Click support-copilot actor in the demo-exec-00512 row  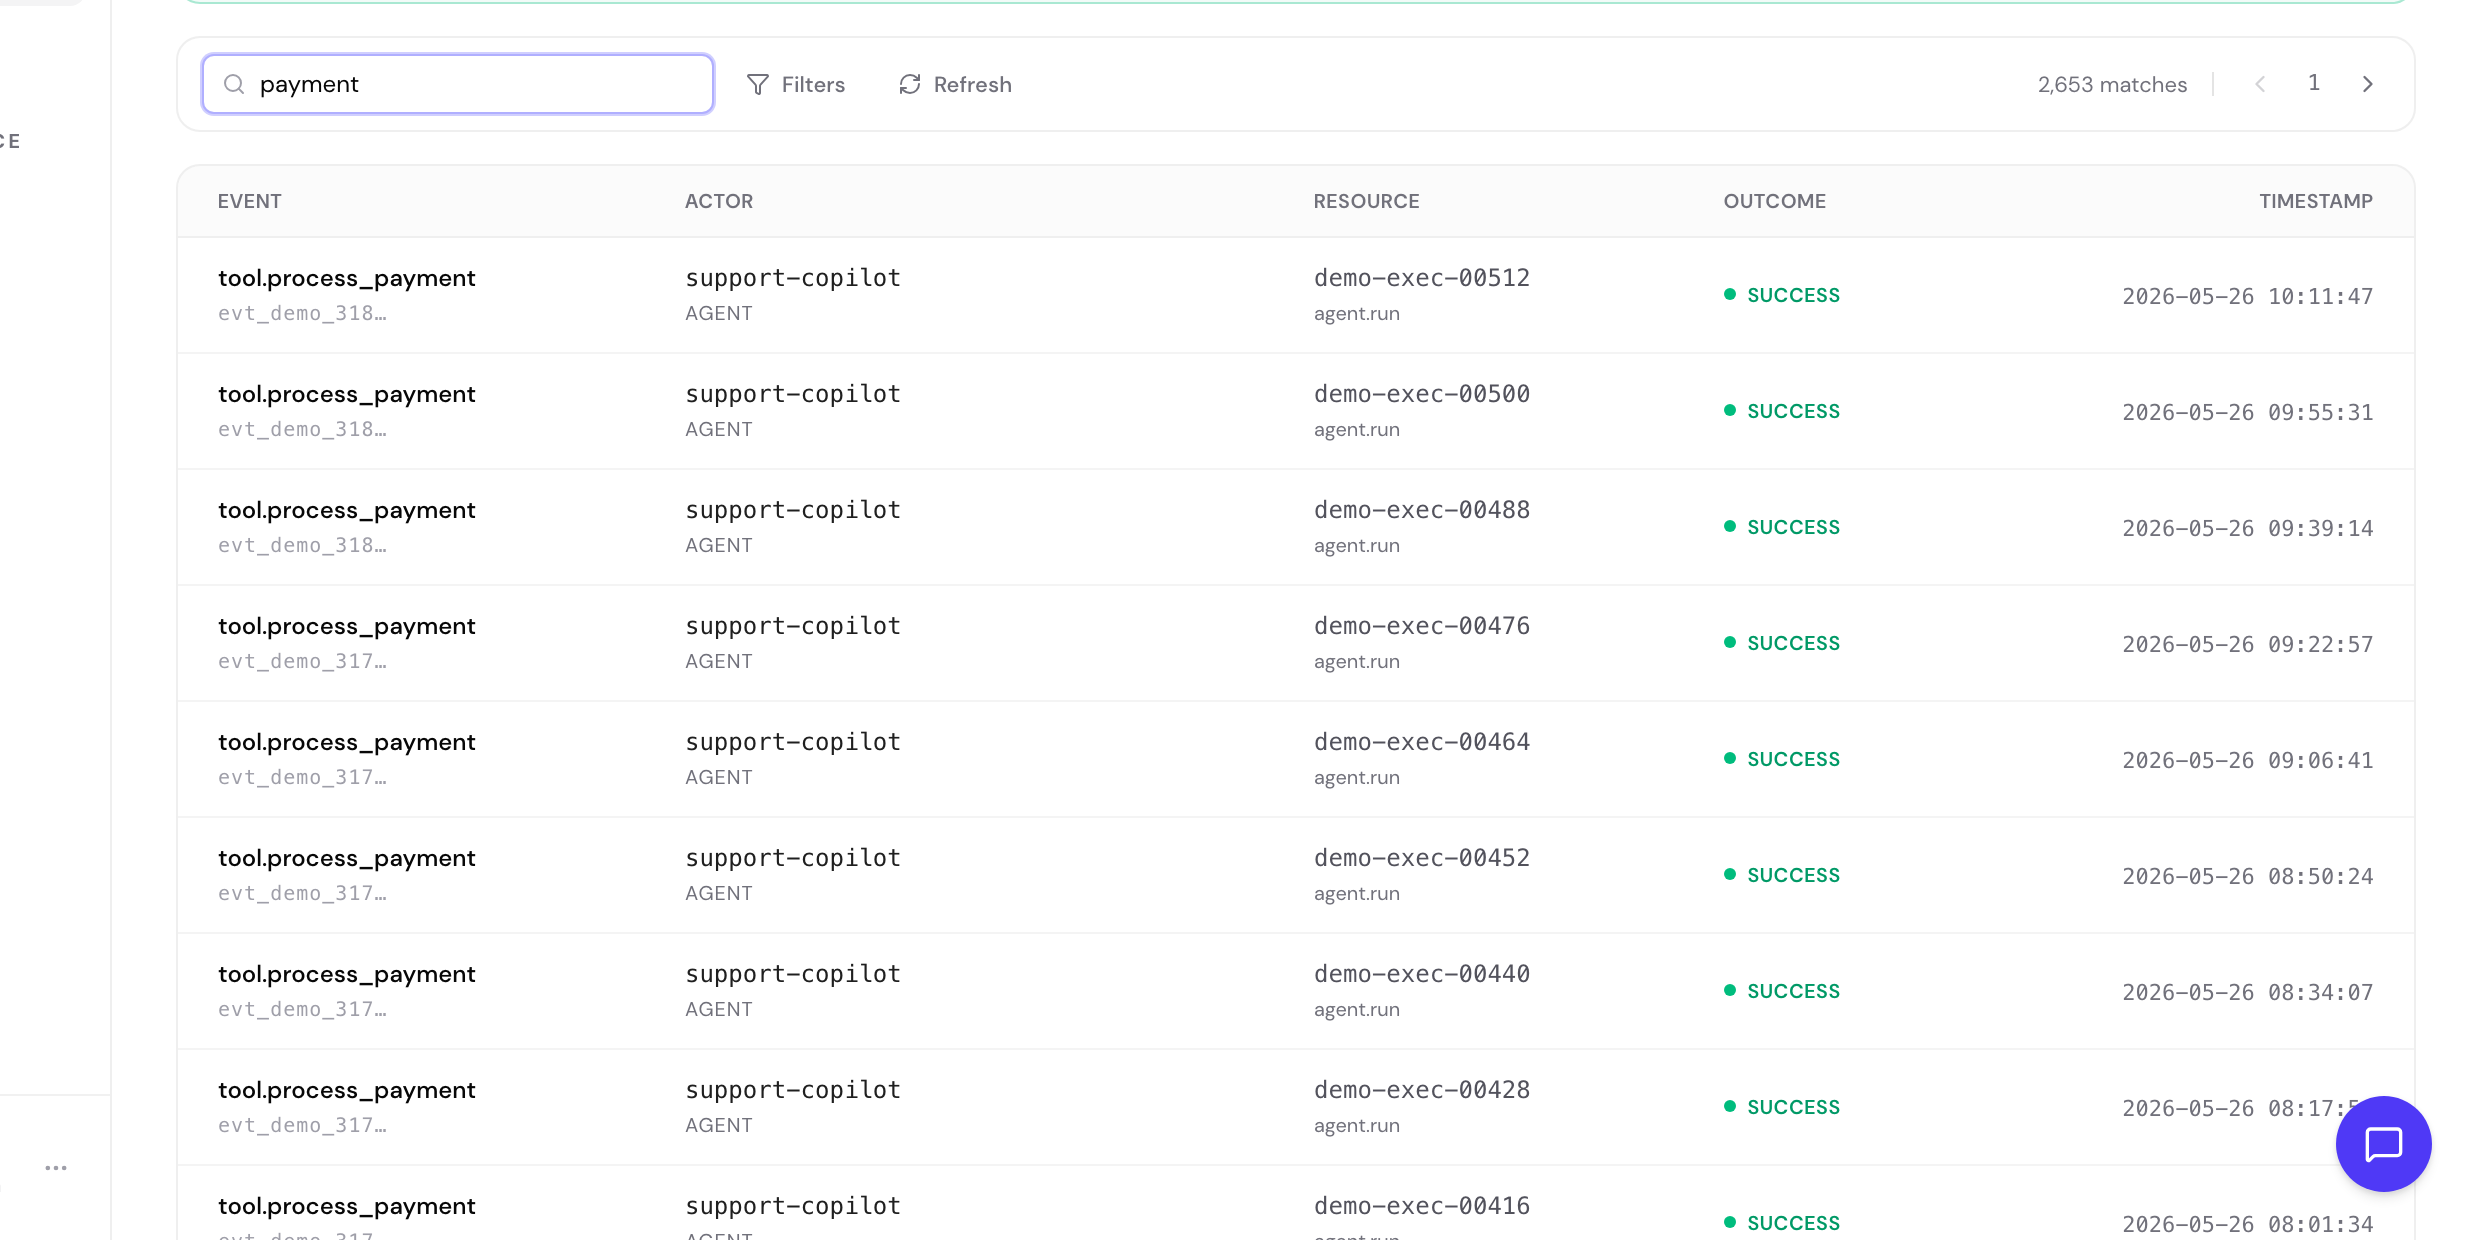point(793,278)
